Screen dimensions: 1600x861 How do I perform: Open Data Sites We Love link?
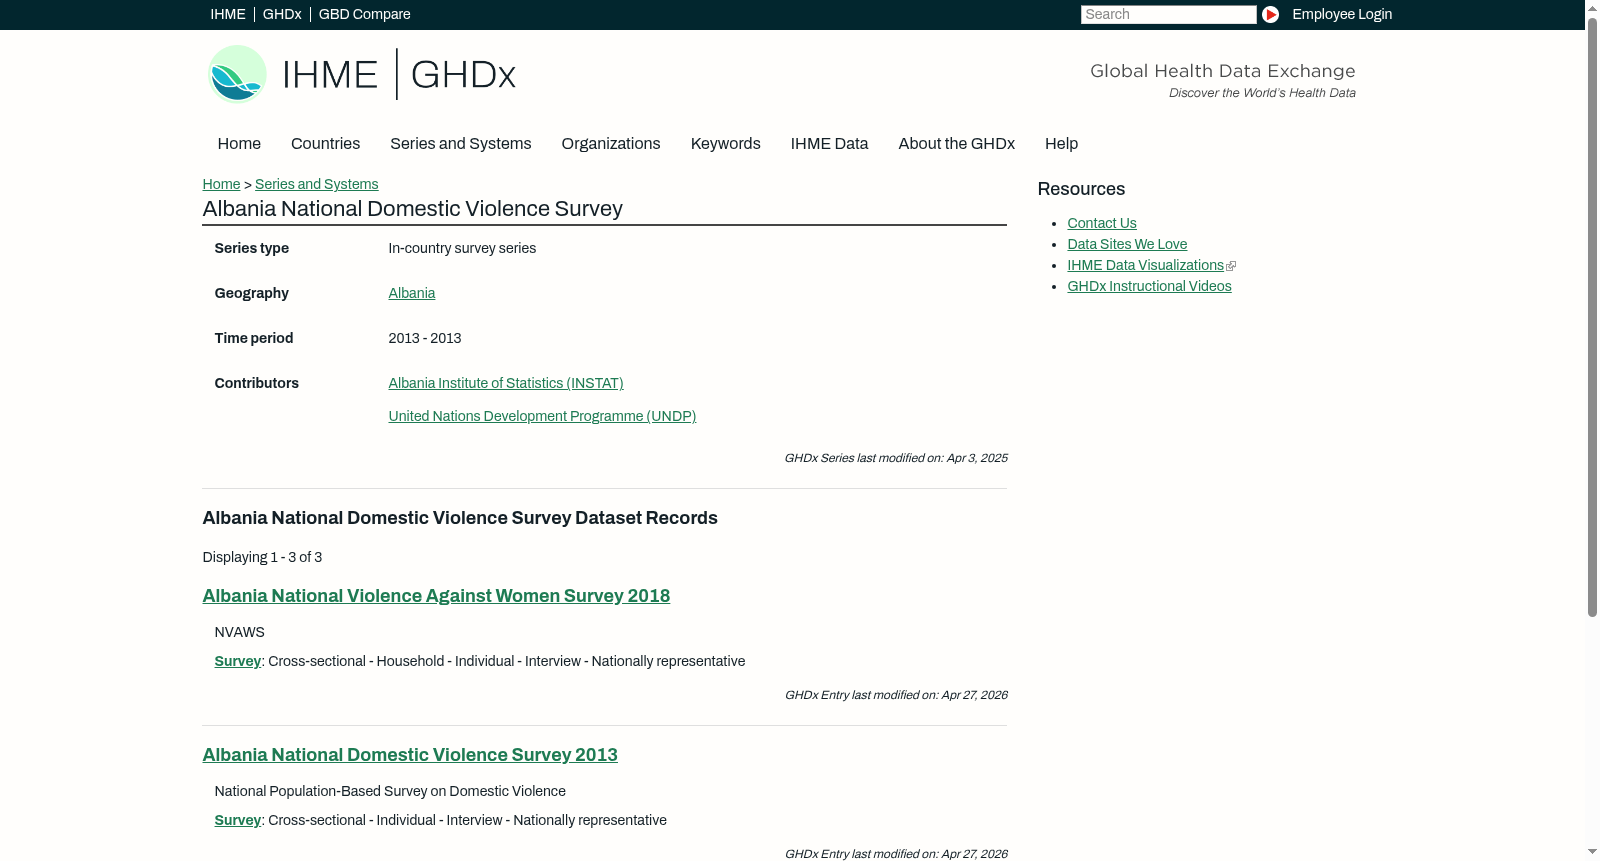(1127, 244)
